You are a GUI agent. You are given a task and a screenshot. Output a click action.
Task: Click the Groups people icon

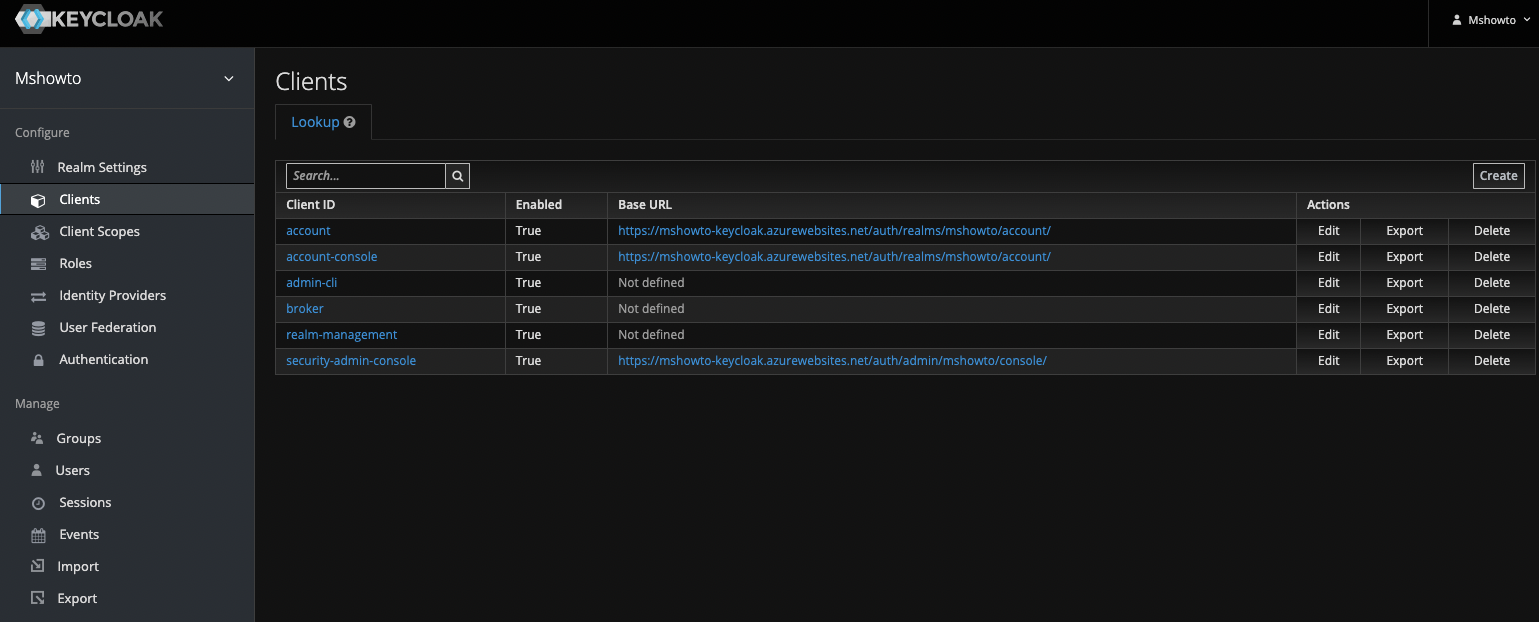[x=37, y=438]
